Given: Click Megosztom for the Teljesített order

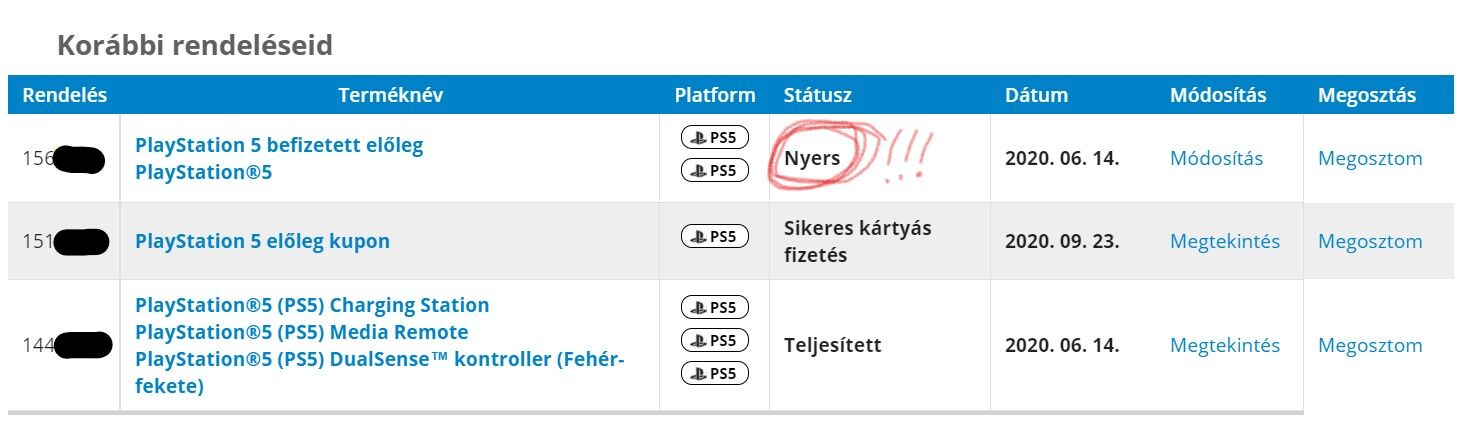Looking at the screenshot, I should point(1369,345).
